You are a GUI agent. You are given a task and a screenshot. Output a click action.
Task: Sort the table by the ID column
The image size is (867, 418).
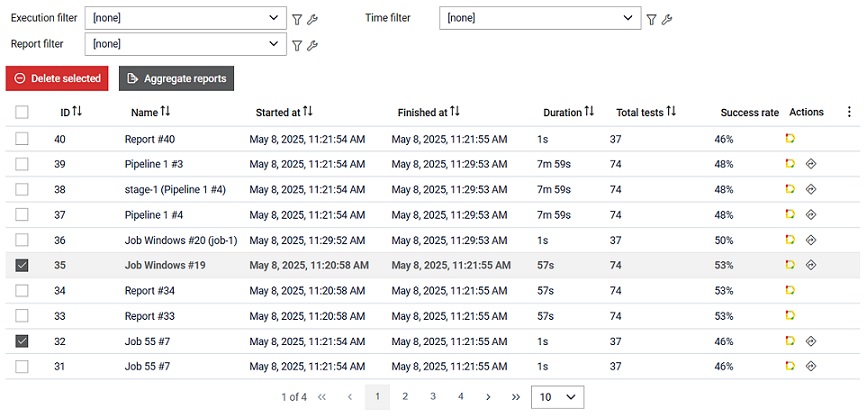point(77,112)
